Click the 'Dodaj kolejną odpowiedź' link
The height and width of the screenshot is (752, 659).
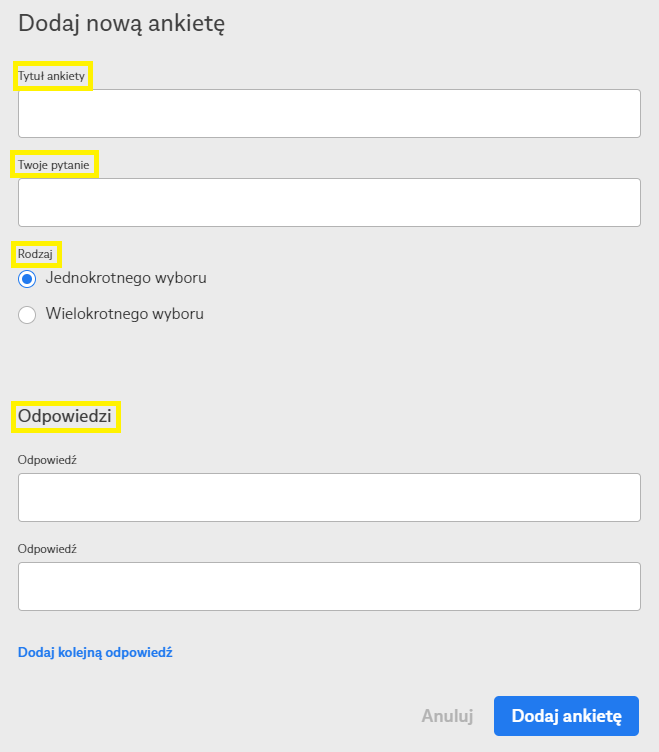(x=95, y=652)
